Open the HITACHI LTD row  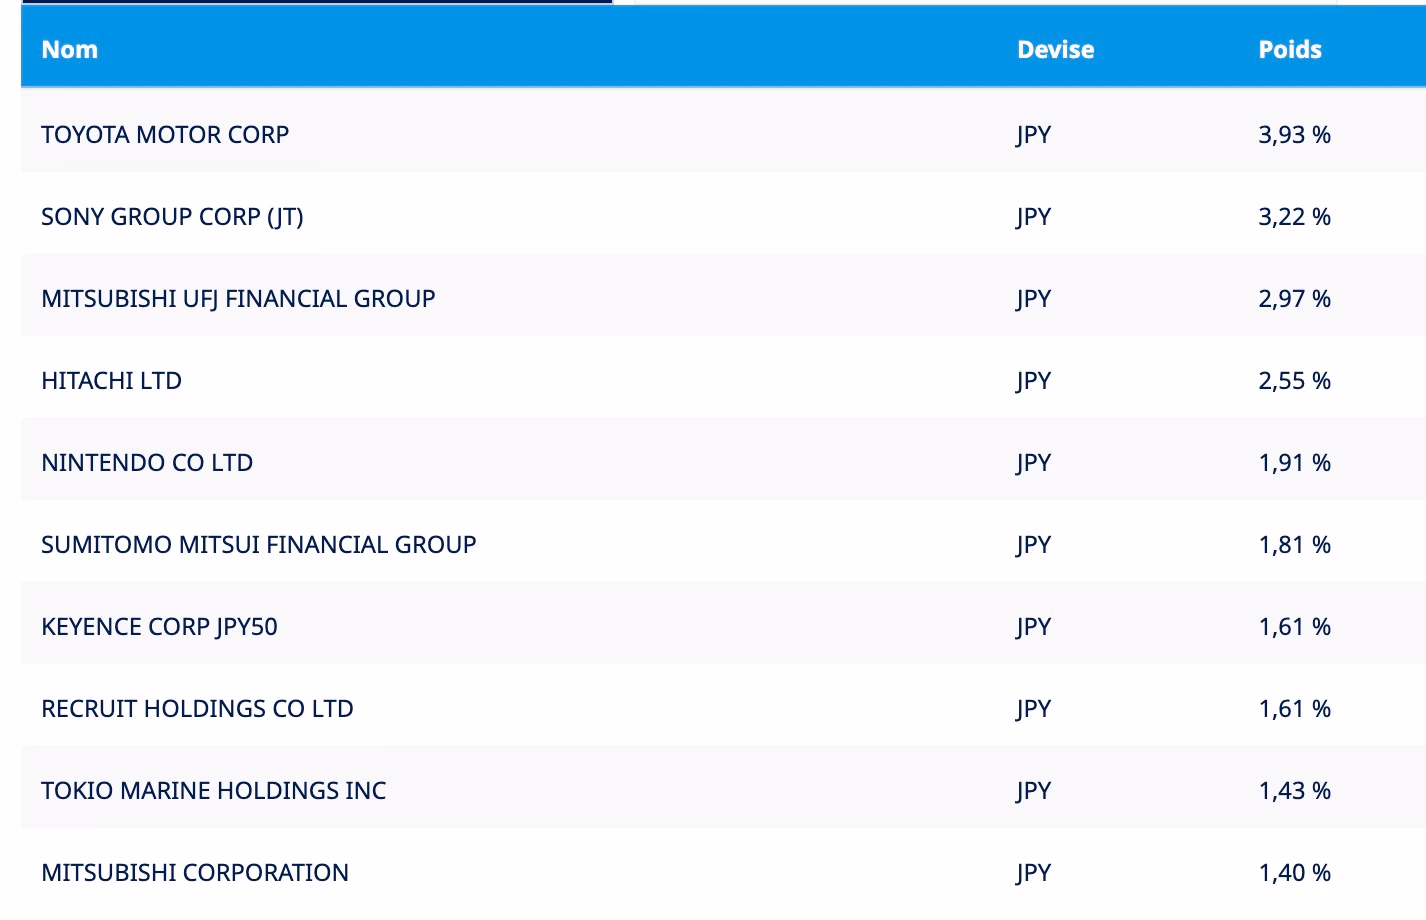click(111, 380)
